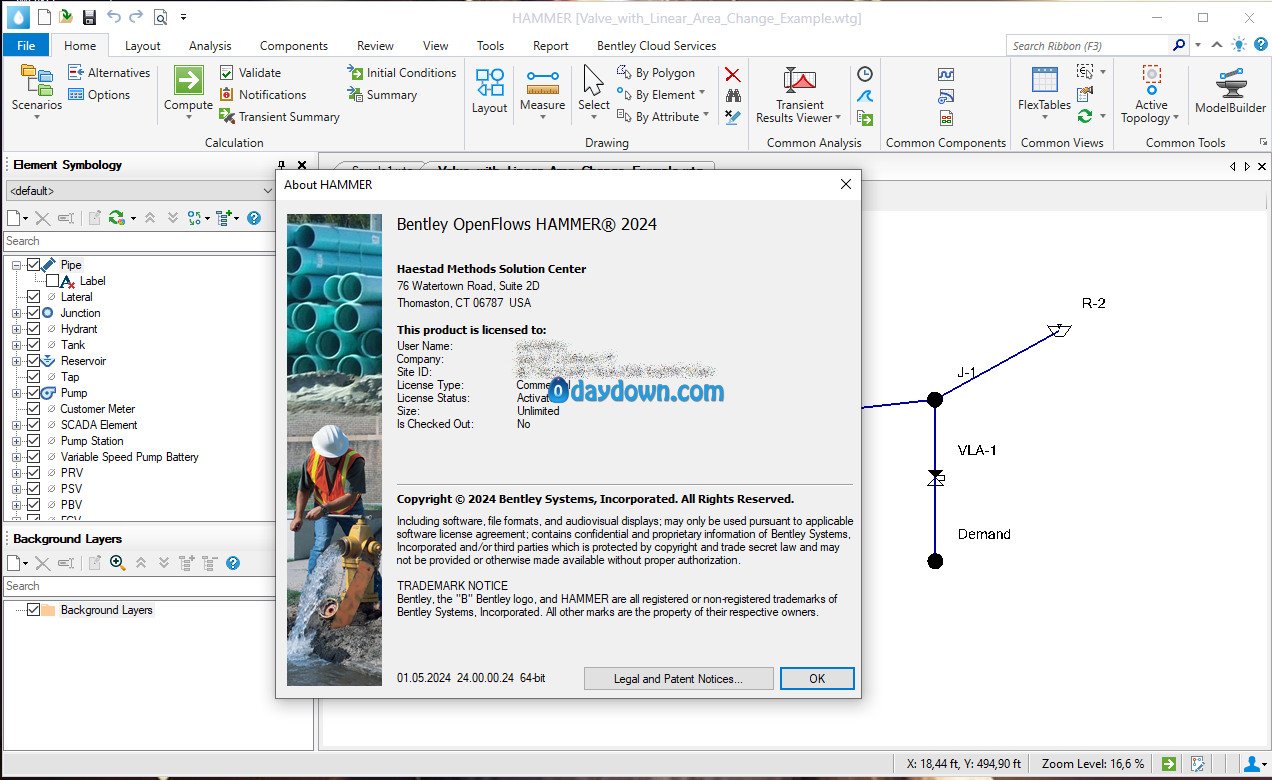Launch ModelBuilder
The image size is (1272, 780).
pyautogui.click(x=1230, y=90)
